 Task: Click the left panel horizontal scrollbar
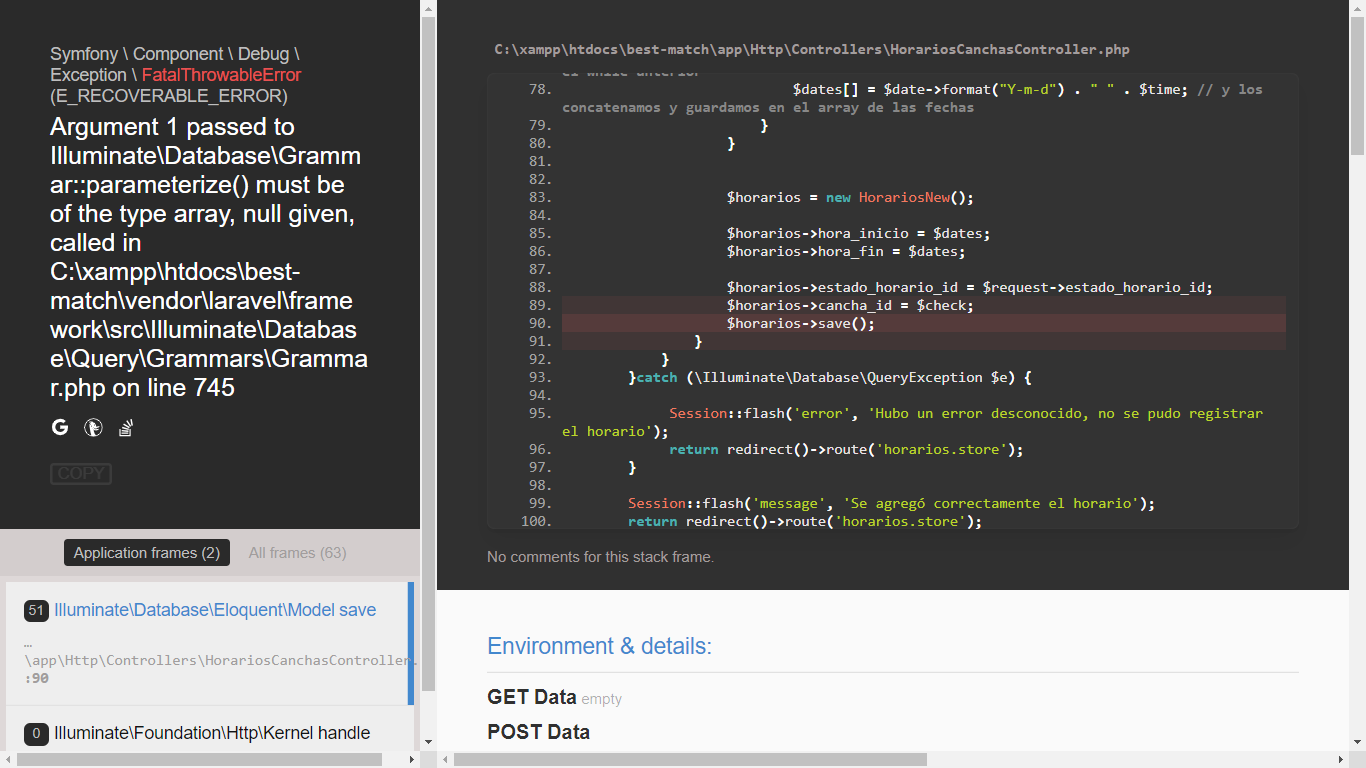click(x=200, y=760)
